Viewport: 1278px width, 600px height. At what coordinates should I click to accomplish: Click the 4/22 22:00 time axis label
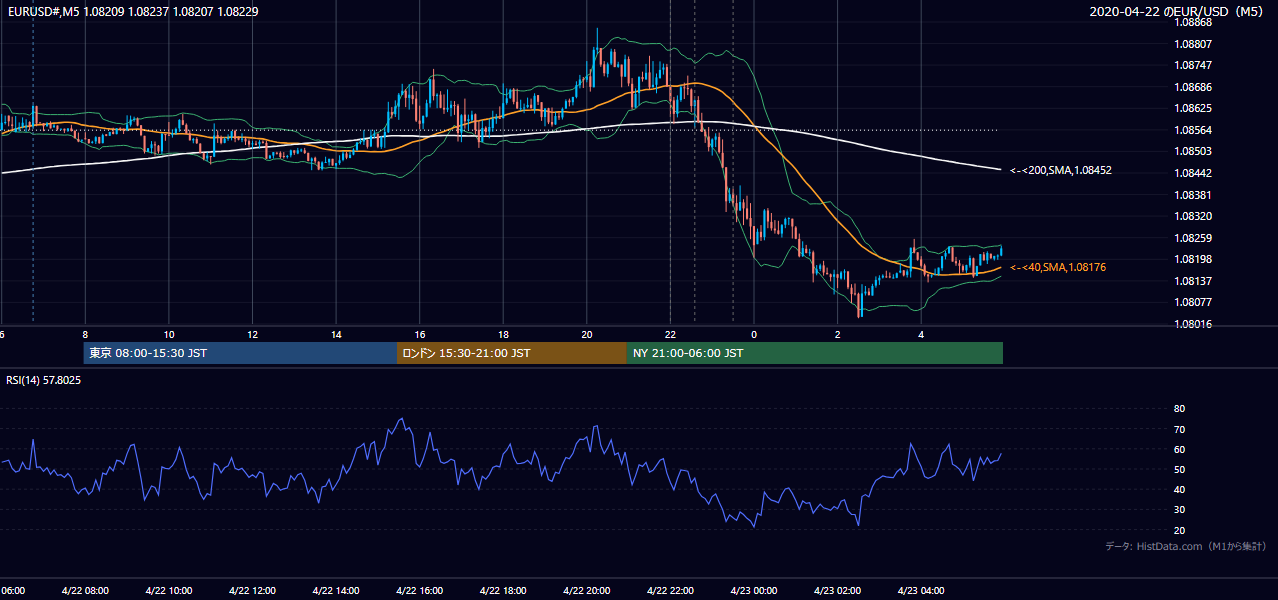point(670,591)
